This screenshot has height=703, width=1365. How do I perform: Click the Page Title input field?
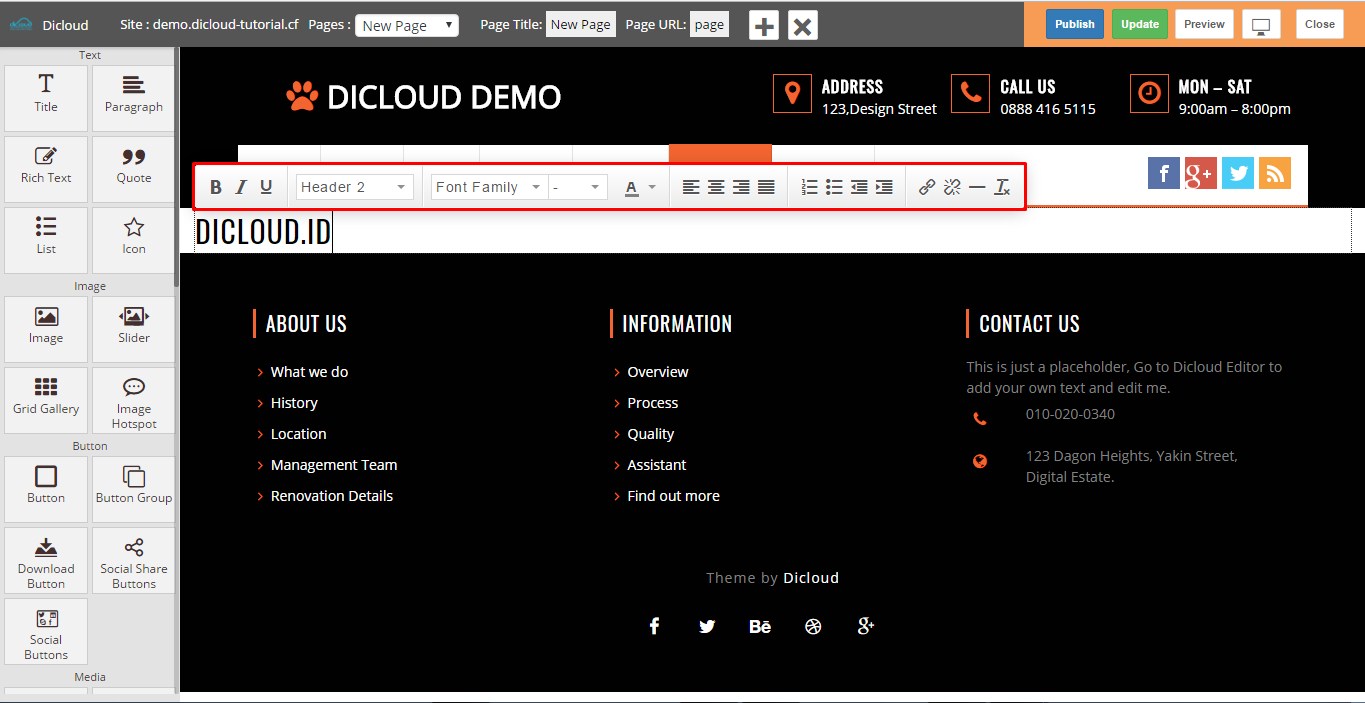580,24
